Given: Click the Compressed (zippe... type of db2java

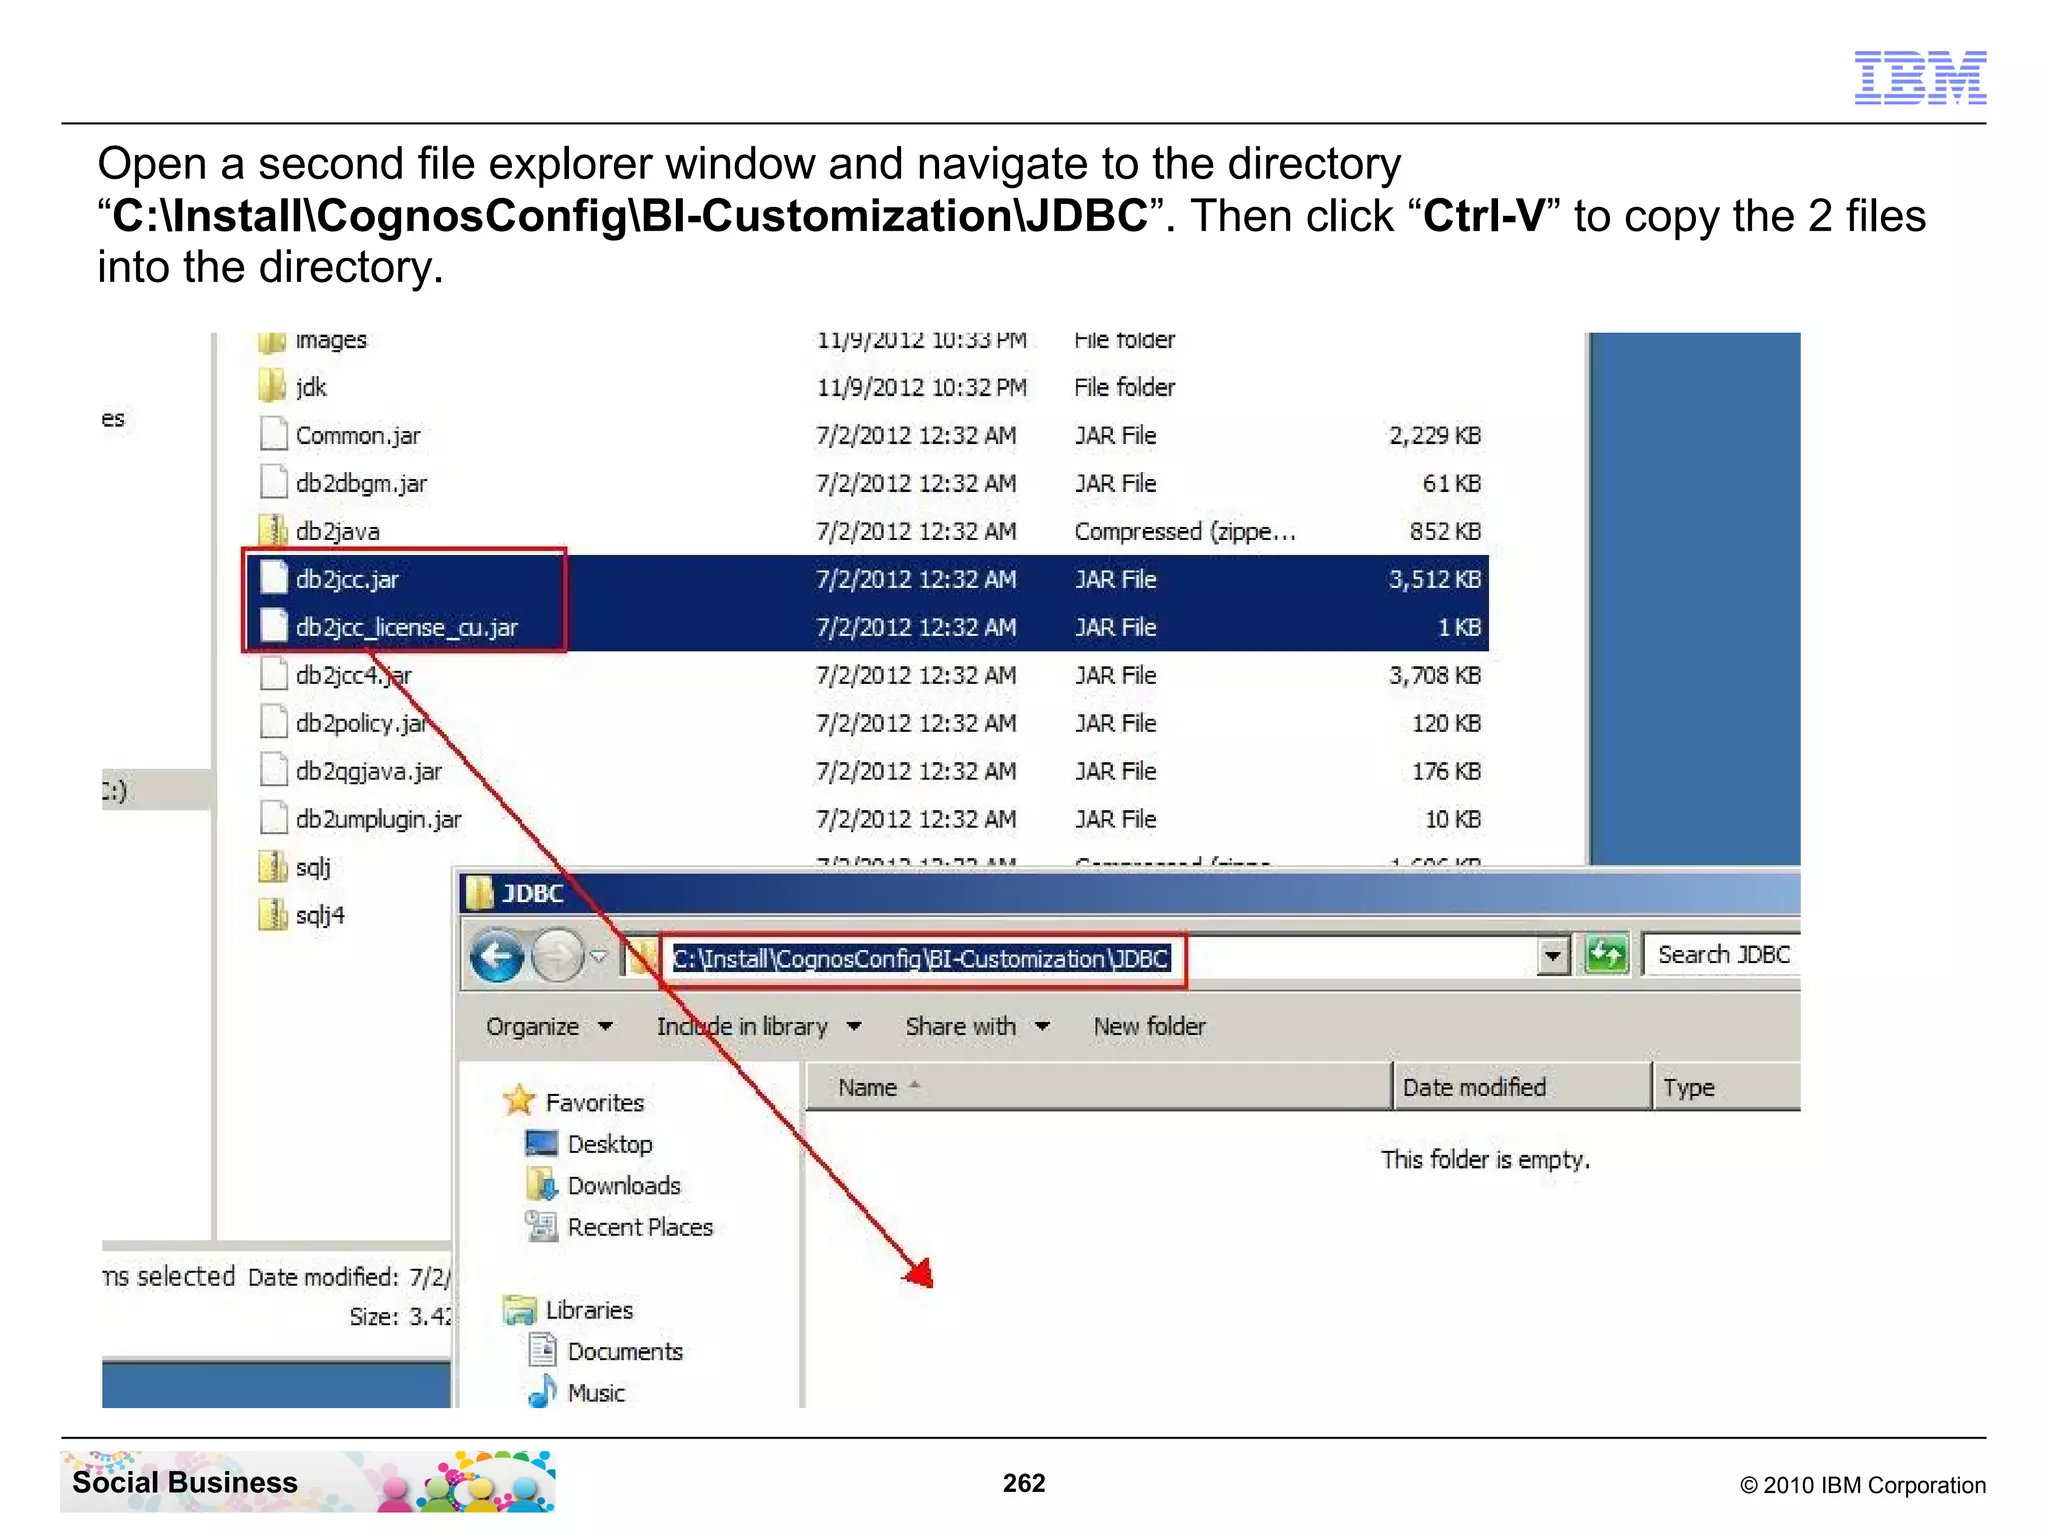Looking at the screenshot, I should click(x=1185, y=531).
